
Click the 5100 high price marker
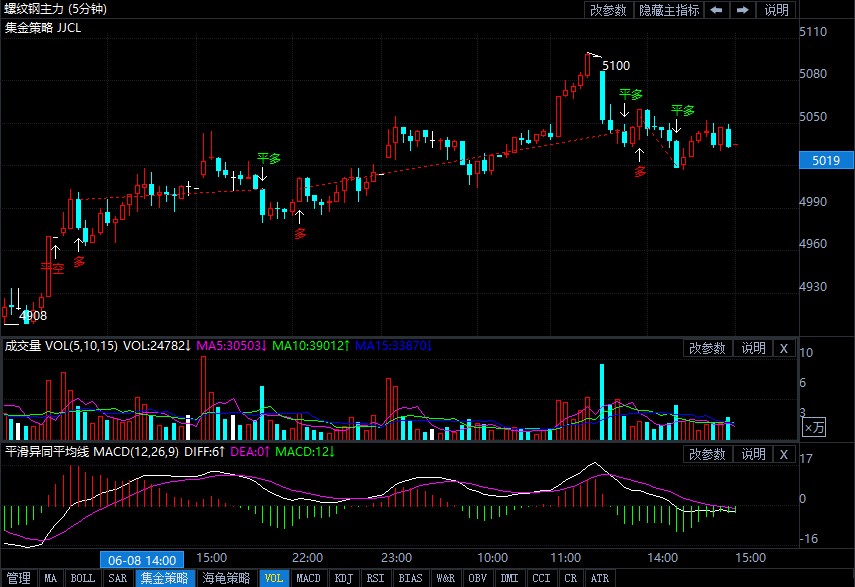[616, 65]
